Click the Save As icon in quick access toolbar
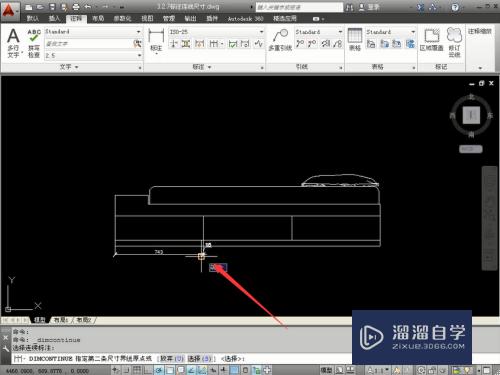This screenshot has height=375, width=500. (64, 7)
